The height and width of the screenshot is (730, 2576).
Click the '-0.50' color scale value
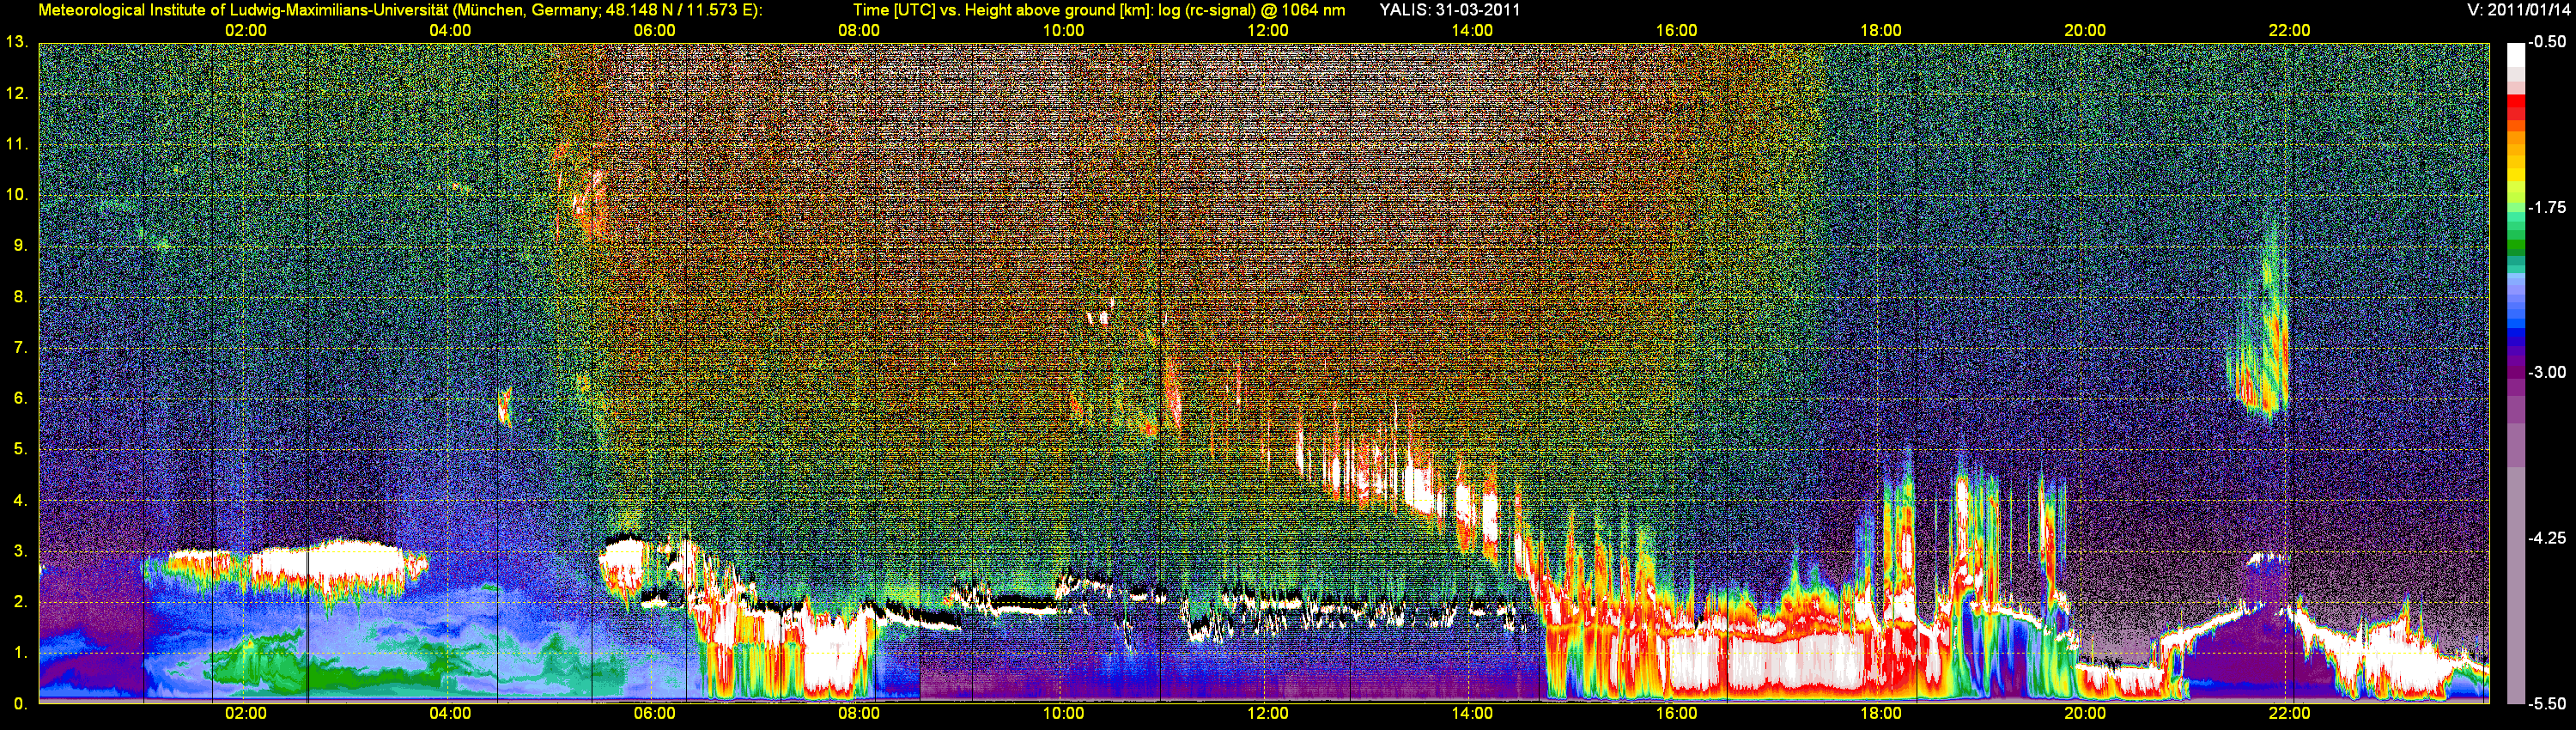pos(2547,42)
